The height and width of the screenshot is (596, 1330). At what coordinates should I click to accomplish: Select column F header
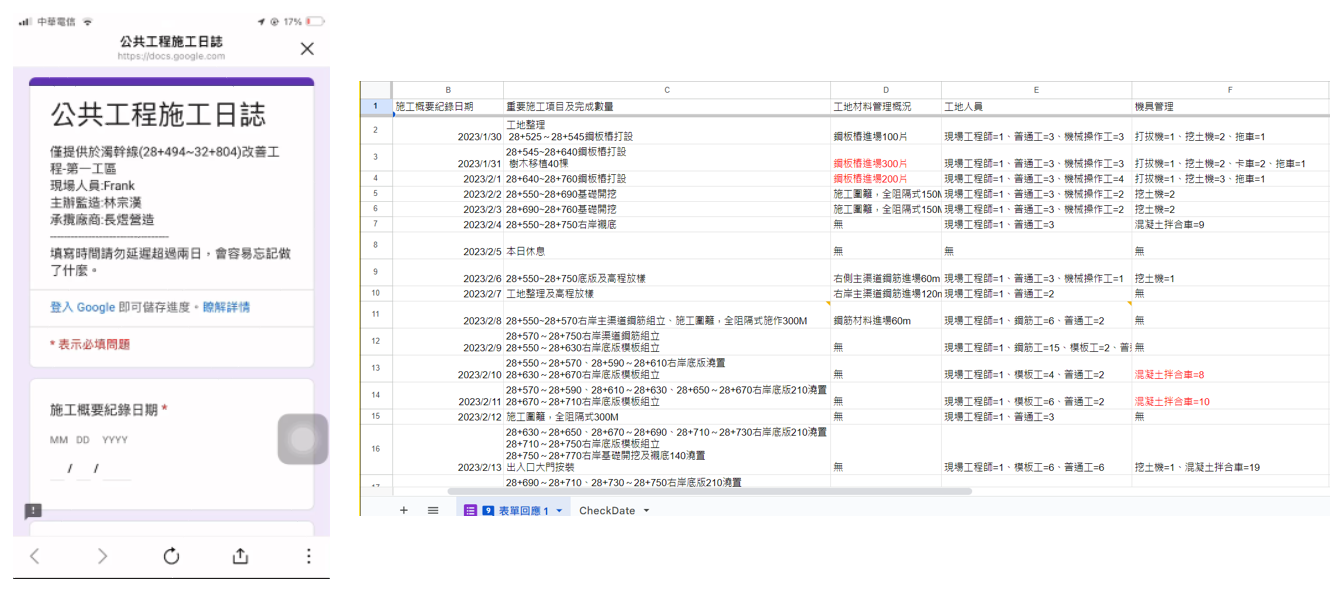(1230, 90)
